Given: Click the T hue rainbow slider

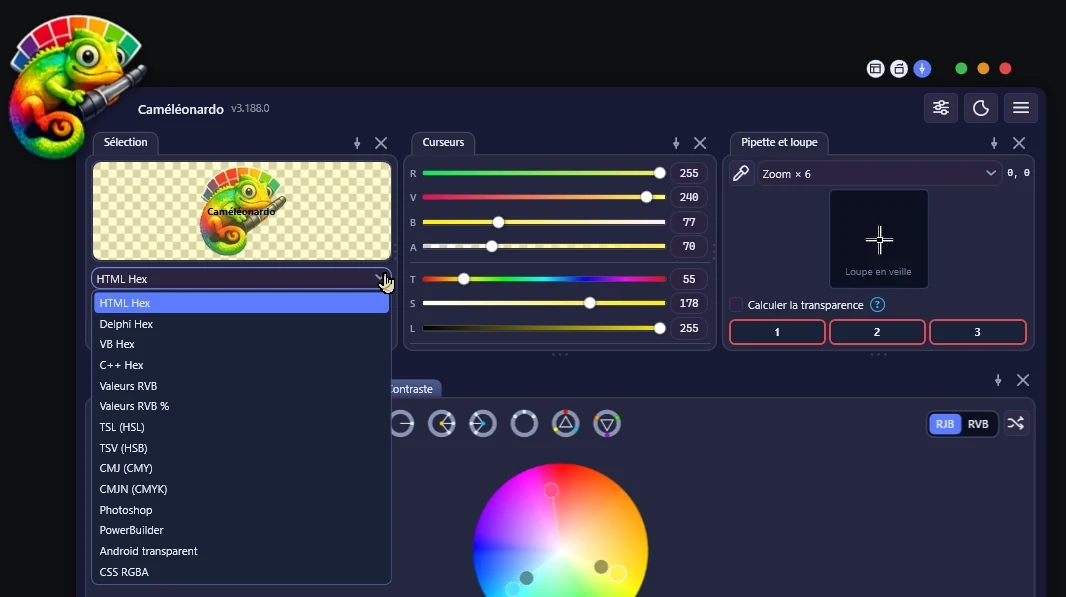Looking at the screenshot, I should [x=544, y=279].
